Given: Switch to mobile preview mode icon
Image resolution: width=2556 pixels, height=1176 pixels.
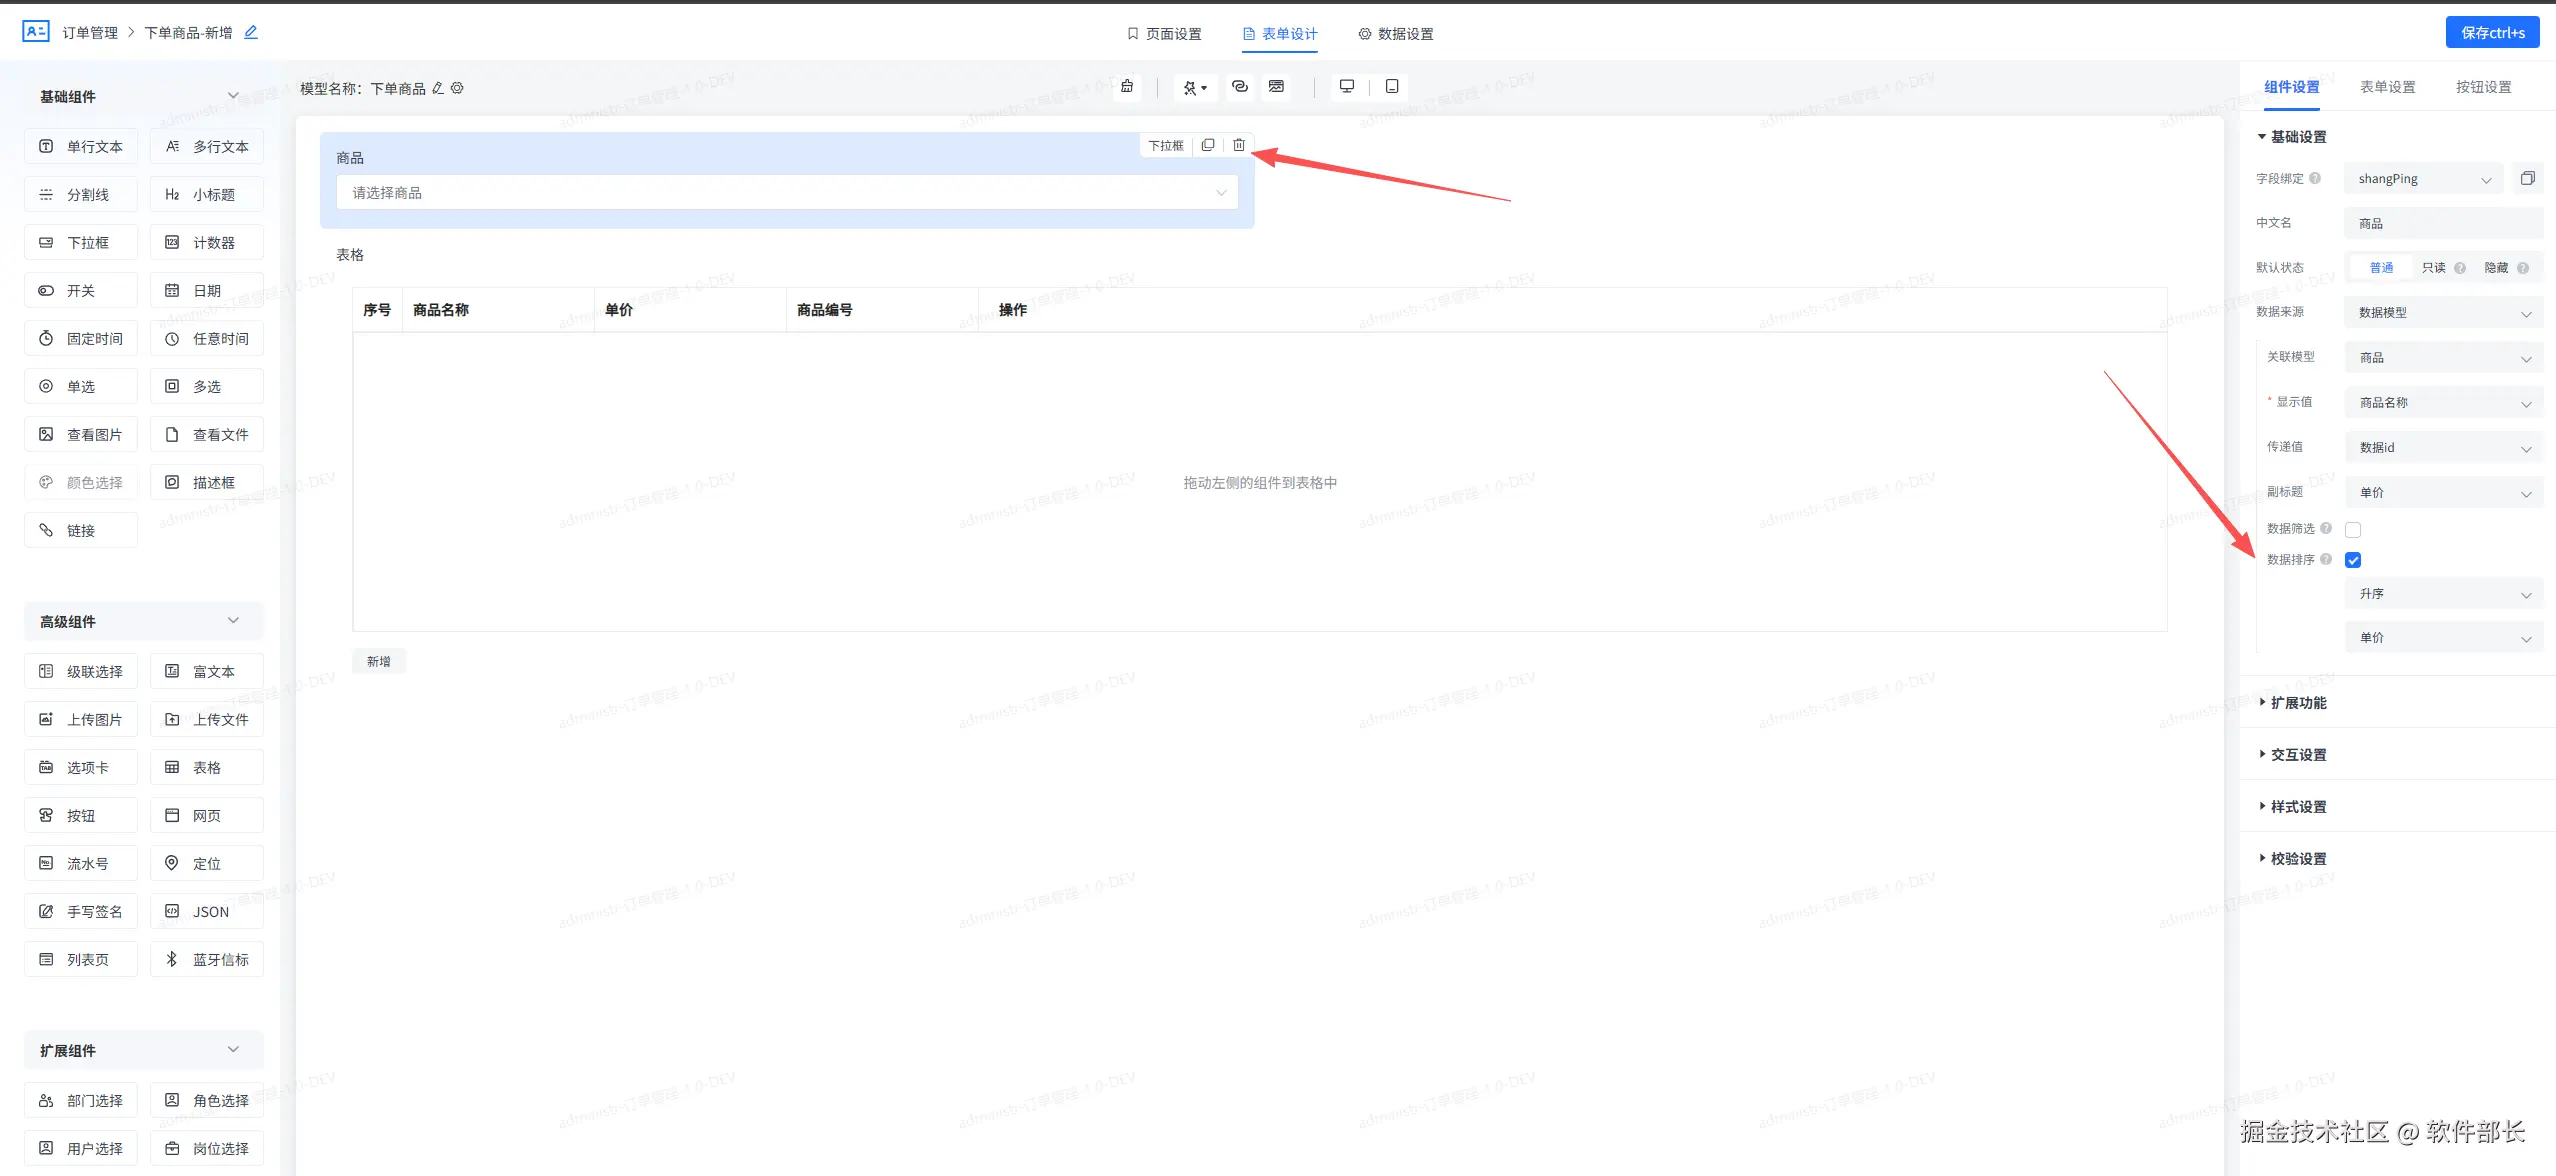Looking at the screenshot, I should [1391, 87].
